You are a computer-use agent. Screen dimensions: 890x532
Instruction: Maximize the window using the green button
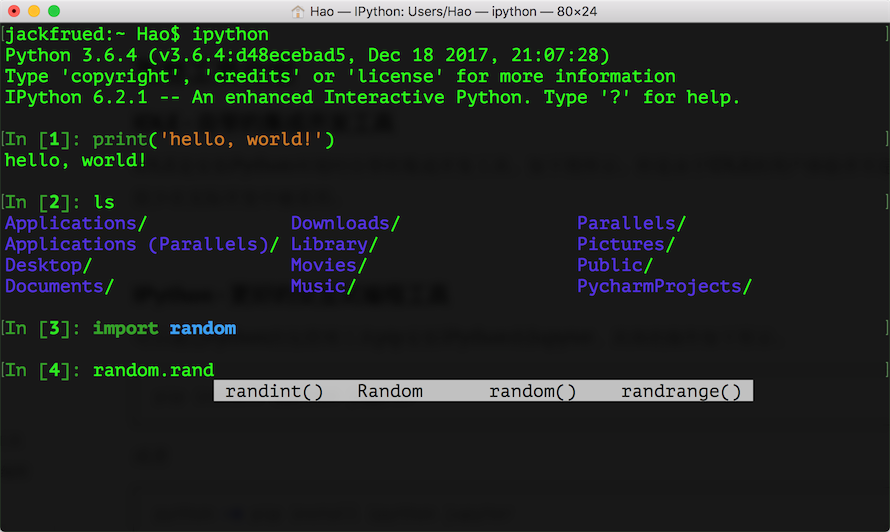pyautogui.click(x=54, y=11)
